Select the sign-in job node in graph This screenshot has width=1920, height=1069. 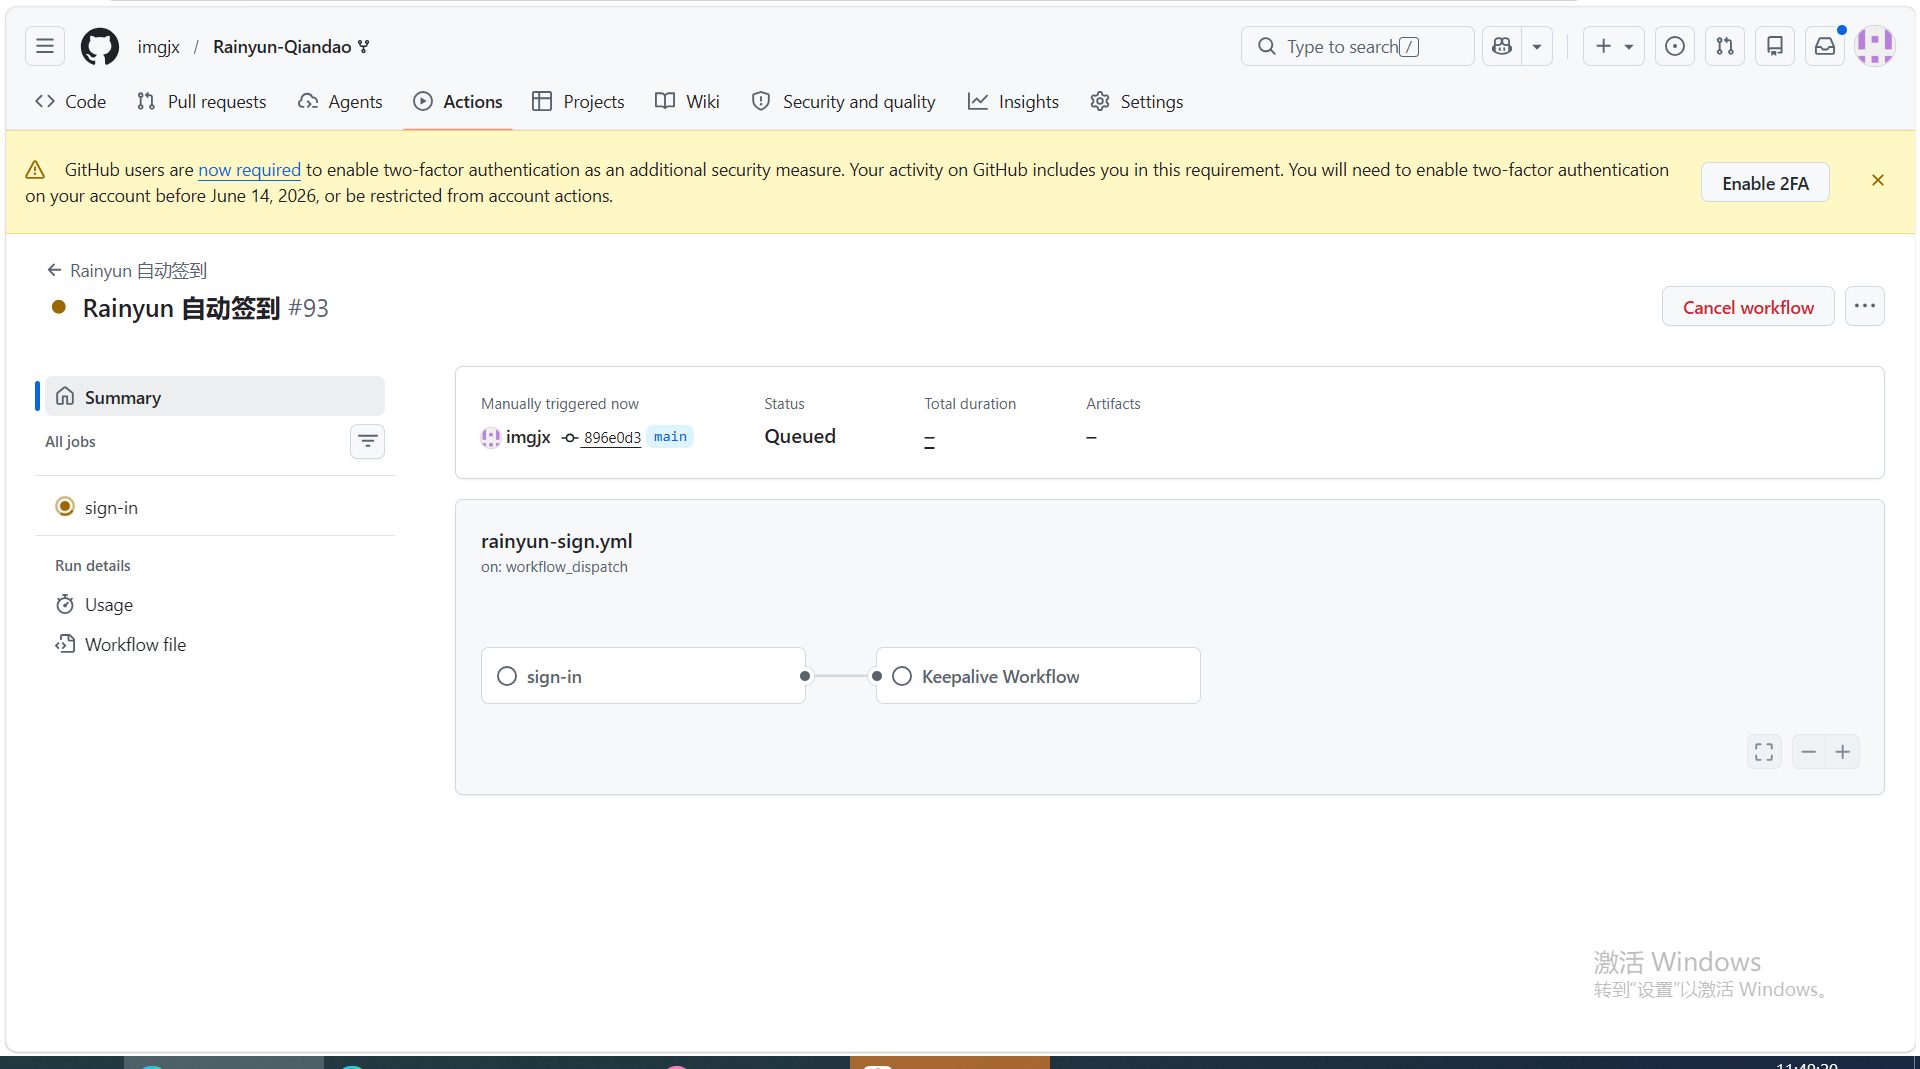coord(643,676)
